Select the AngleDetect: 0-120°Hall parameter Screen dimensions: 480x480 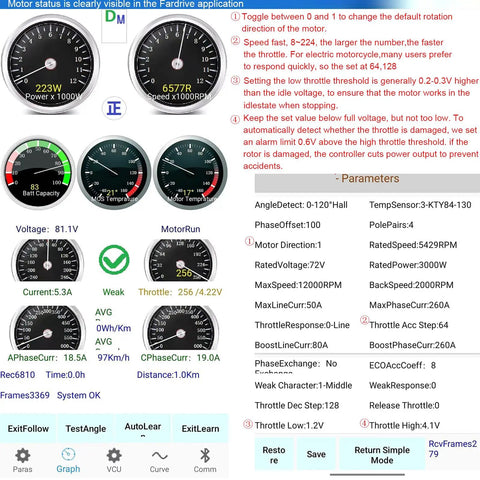[x=301, y=205]
